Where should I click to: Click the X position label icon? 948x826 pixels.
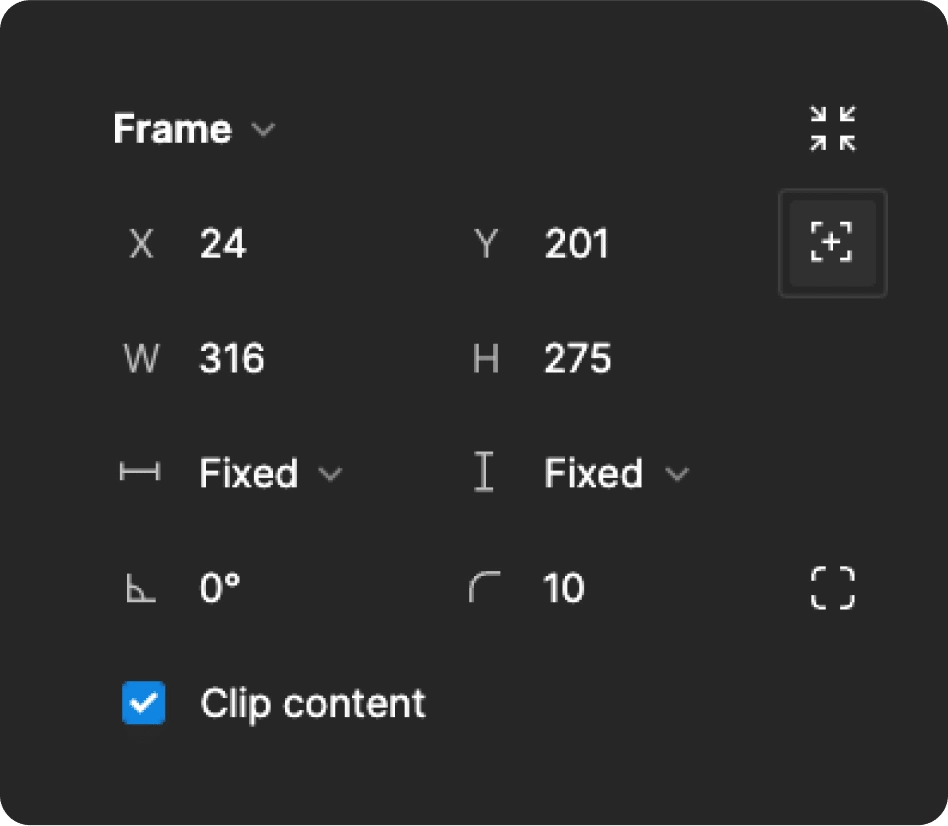(141, 243)
